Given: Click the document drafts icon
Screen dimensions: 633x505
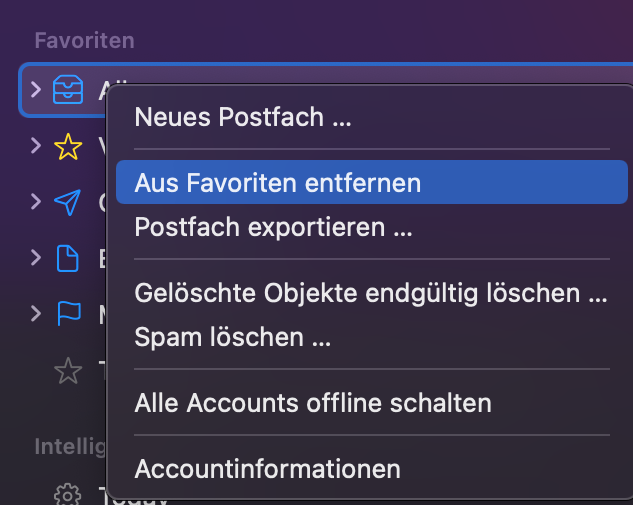Looking at the screenshot, I should coord(68,260).
